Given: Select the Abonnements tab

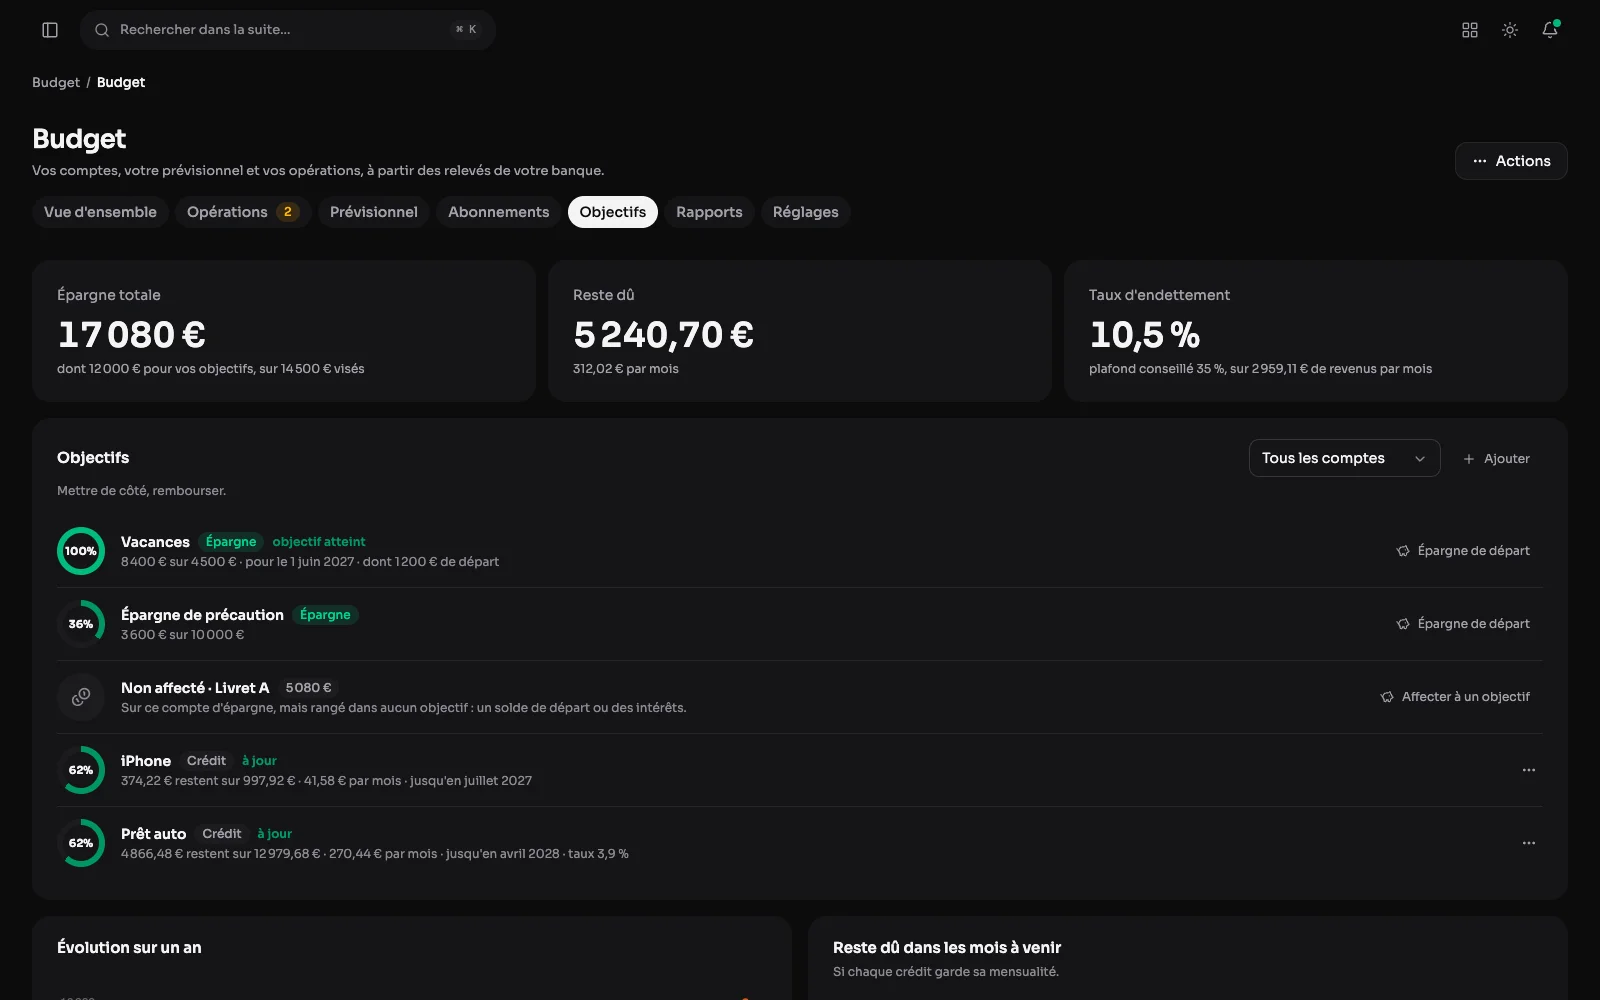Looking at the screenshot, I should (499, 212).
